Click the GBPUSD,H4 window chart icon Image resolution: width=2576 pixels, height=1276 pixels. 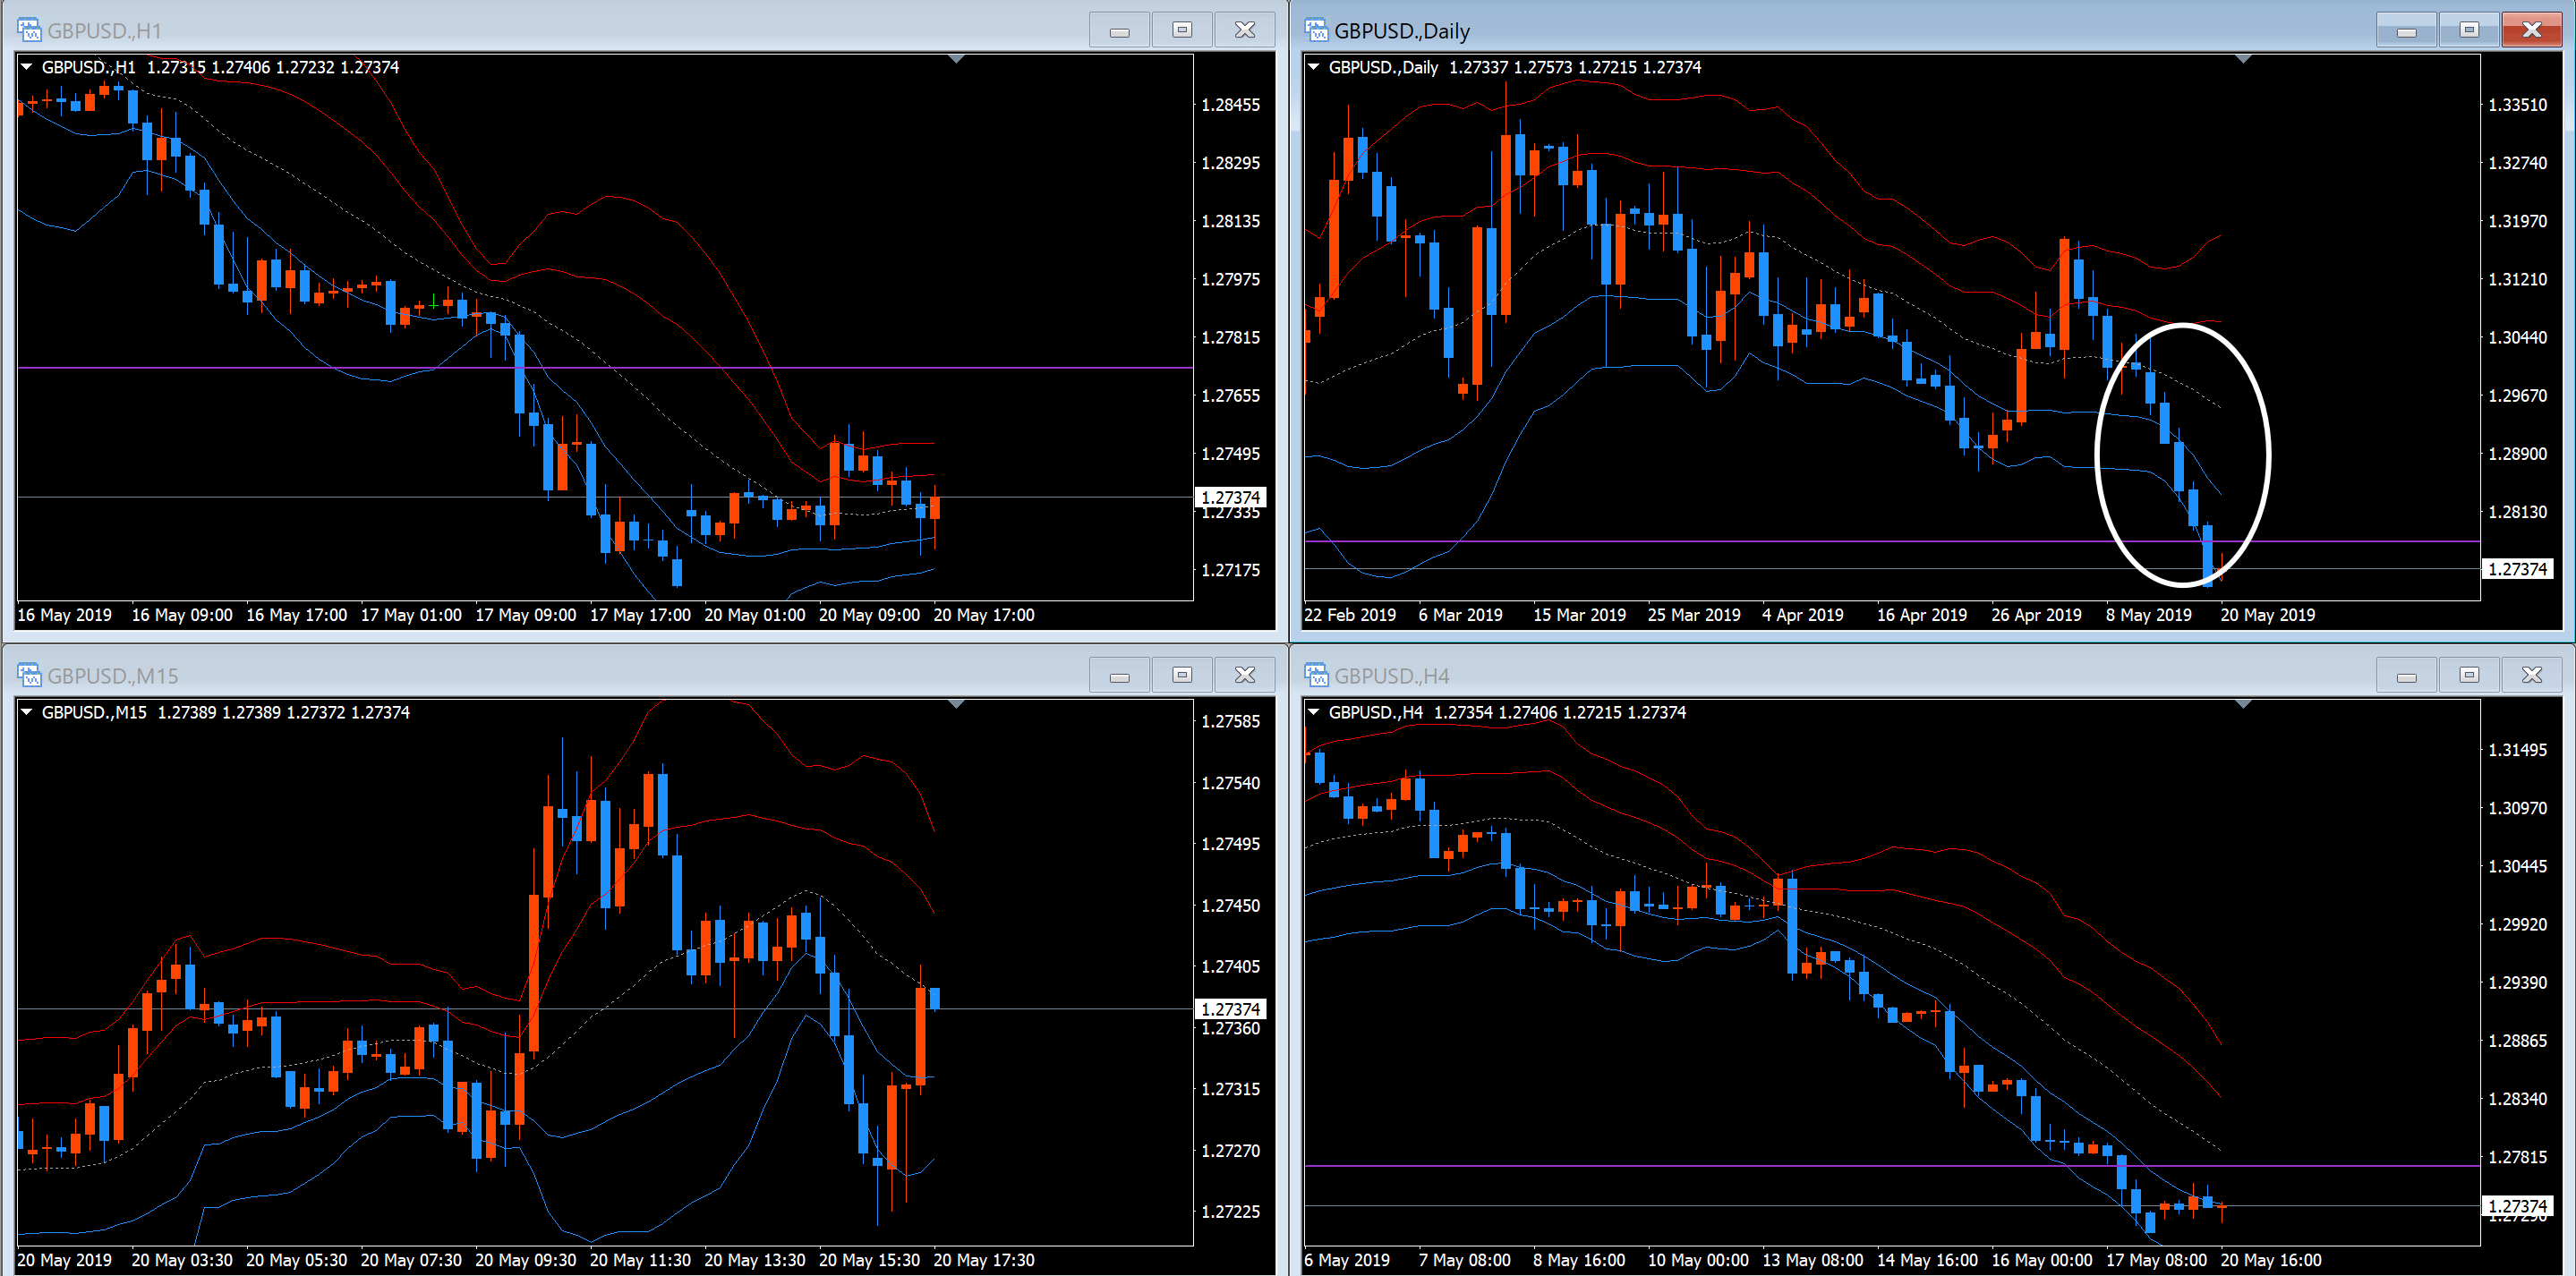tap(1316, 675)
